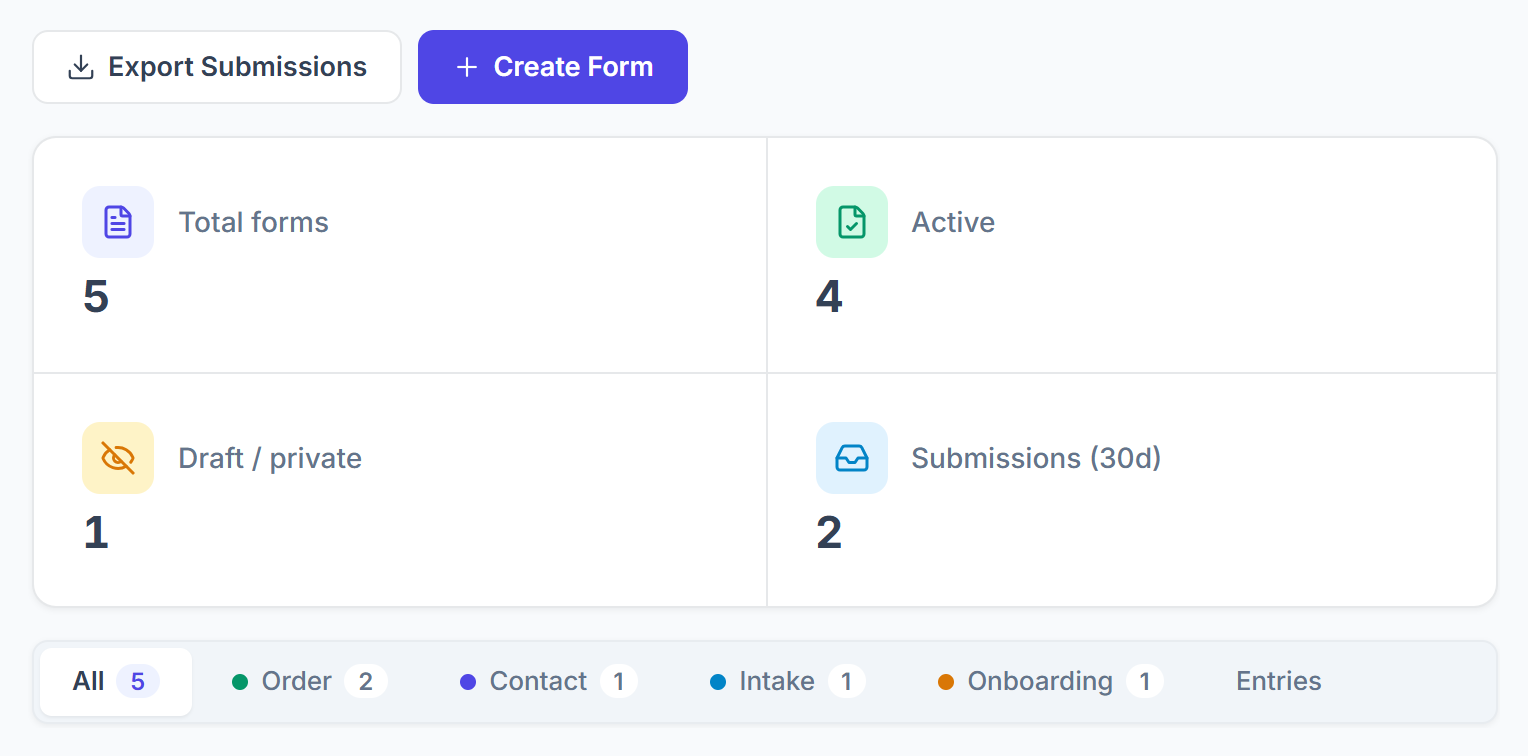Click the download icon in Export Submissions
Screen dimensions: 1528x756
point(80,67)
